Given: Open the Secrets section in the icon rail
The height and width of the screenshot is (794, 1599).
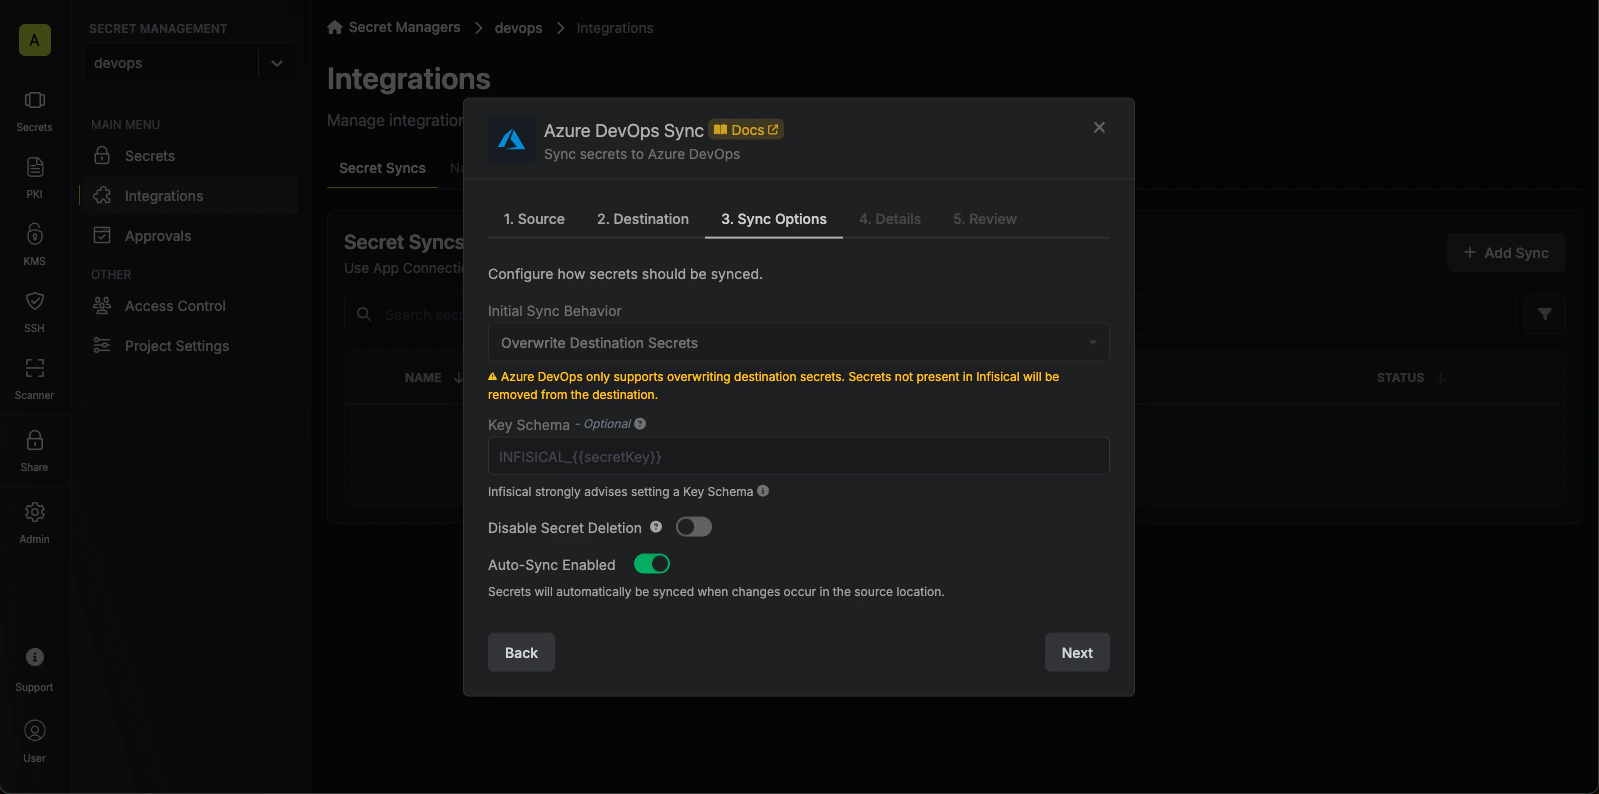Looking at the screenshot, I should (x=34, y=110).
